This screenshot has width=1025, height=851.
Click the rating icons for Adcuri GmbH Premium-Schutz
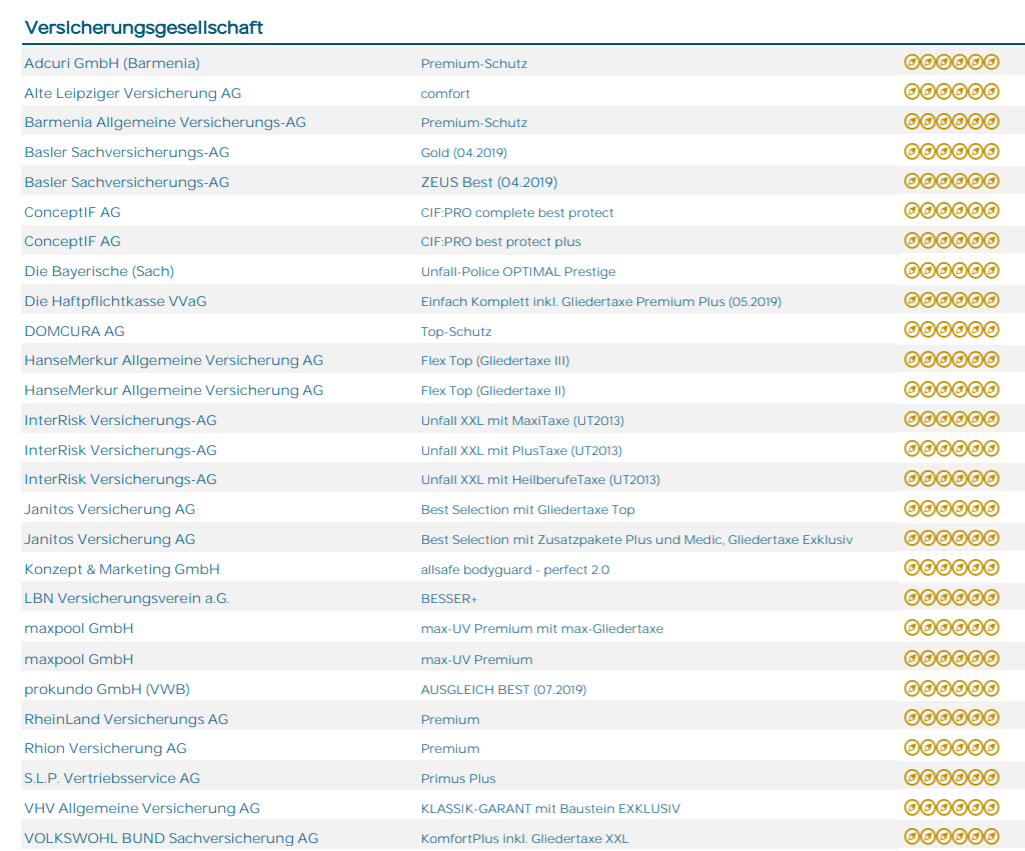pyautogui.click(x=951, y=62)
